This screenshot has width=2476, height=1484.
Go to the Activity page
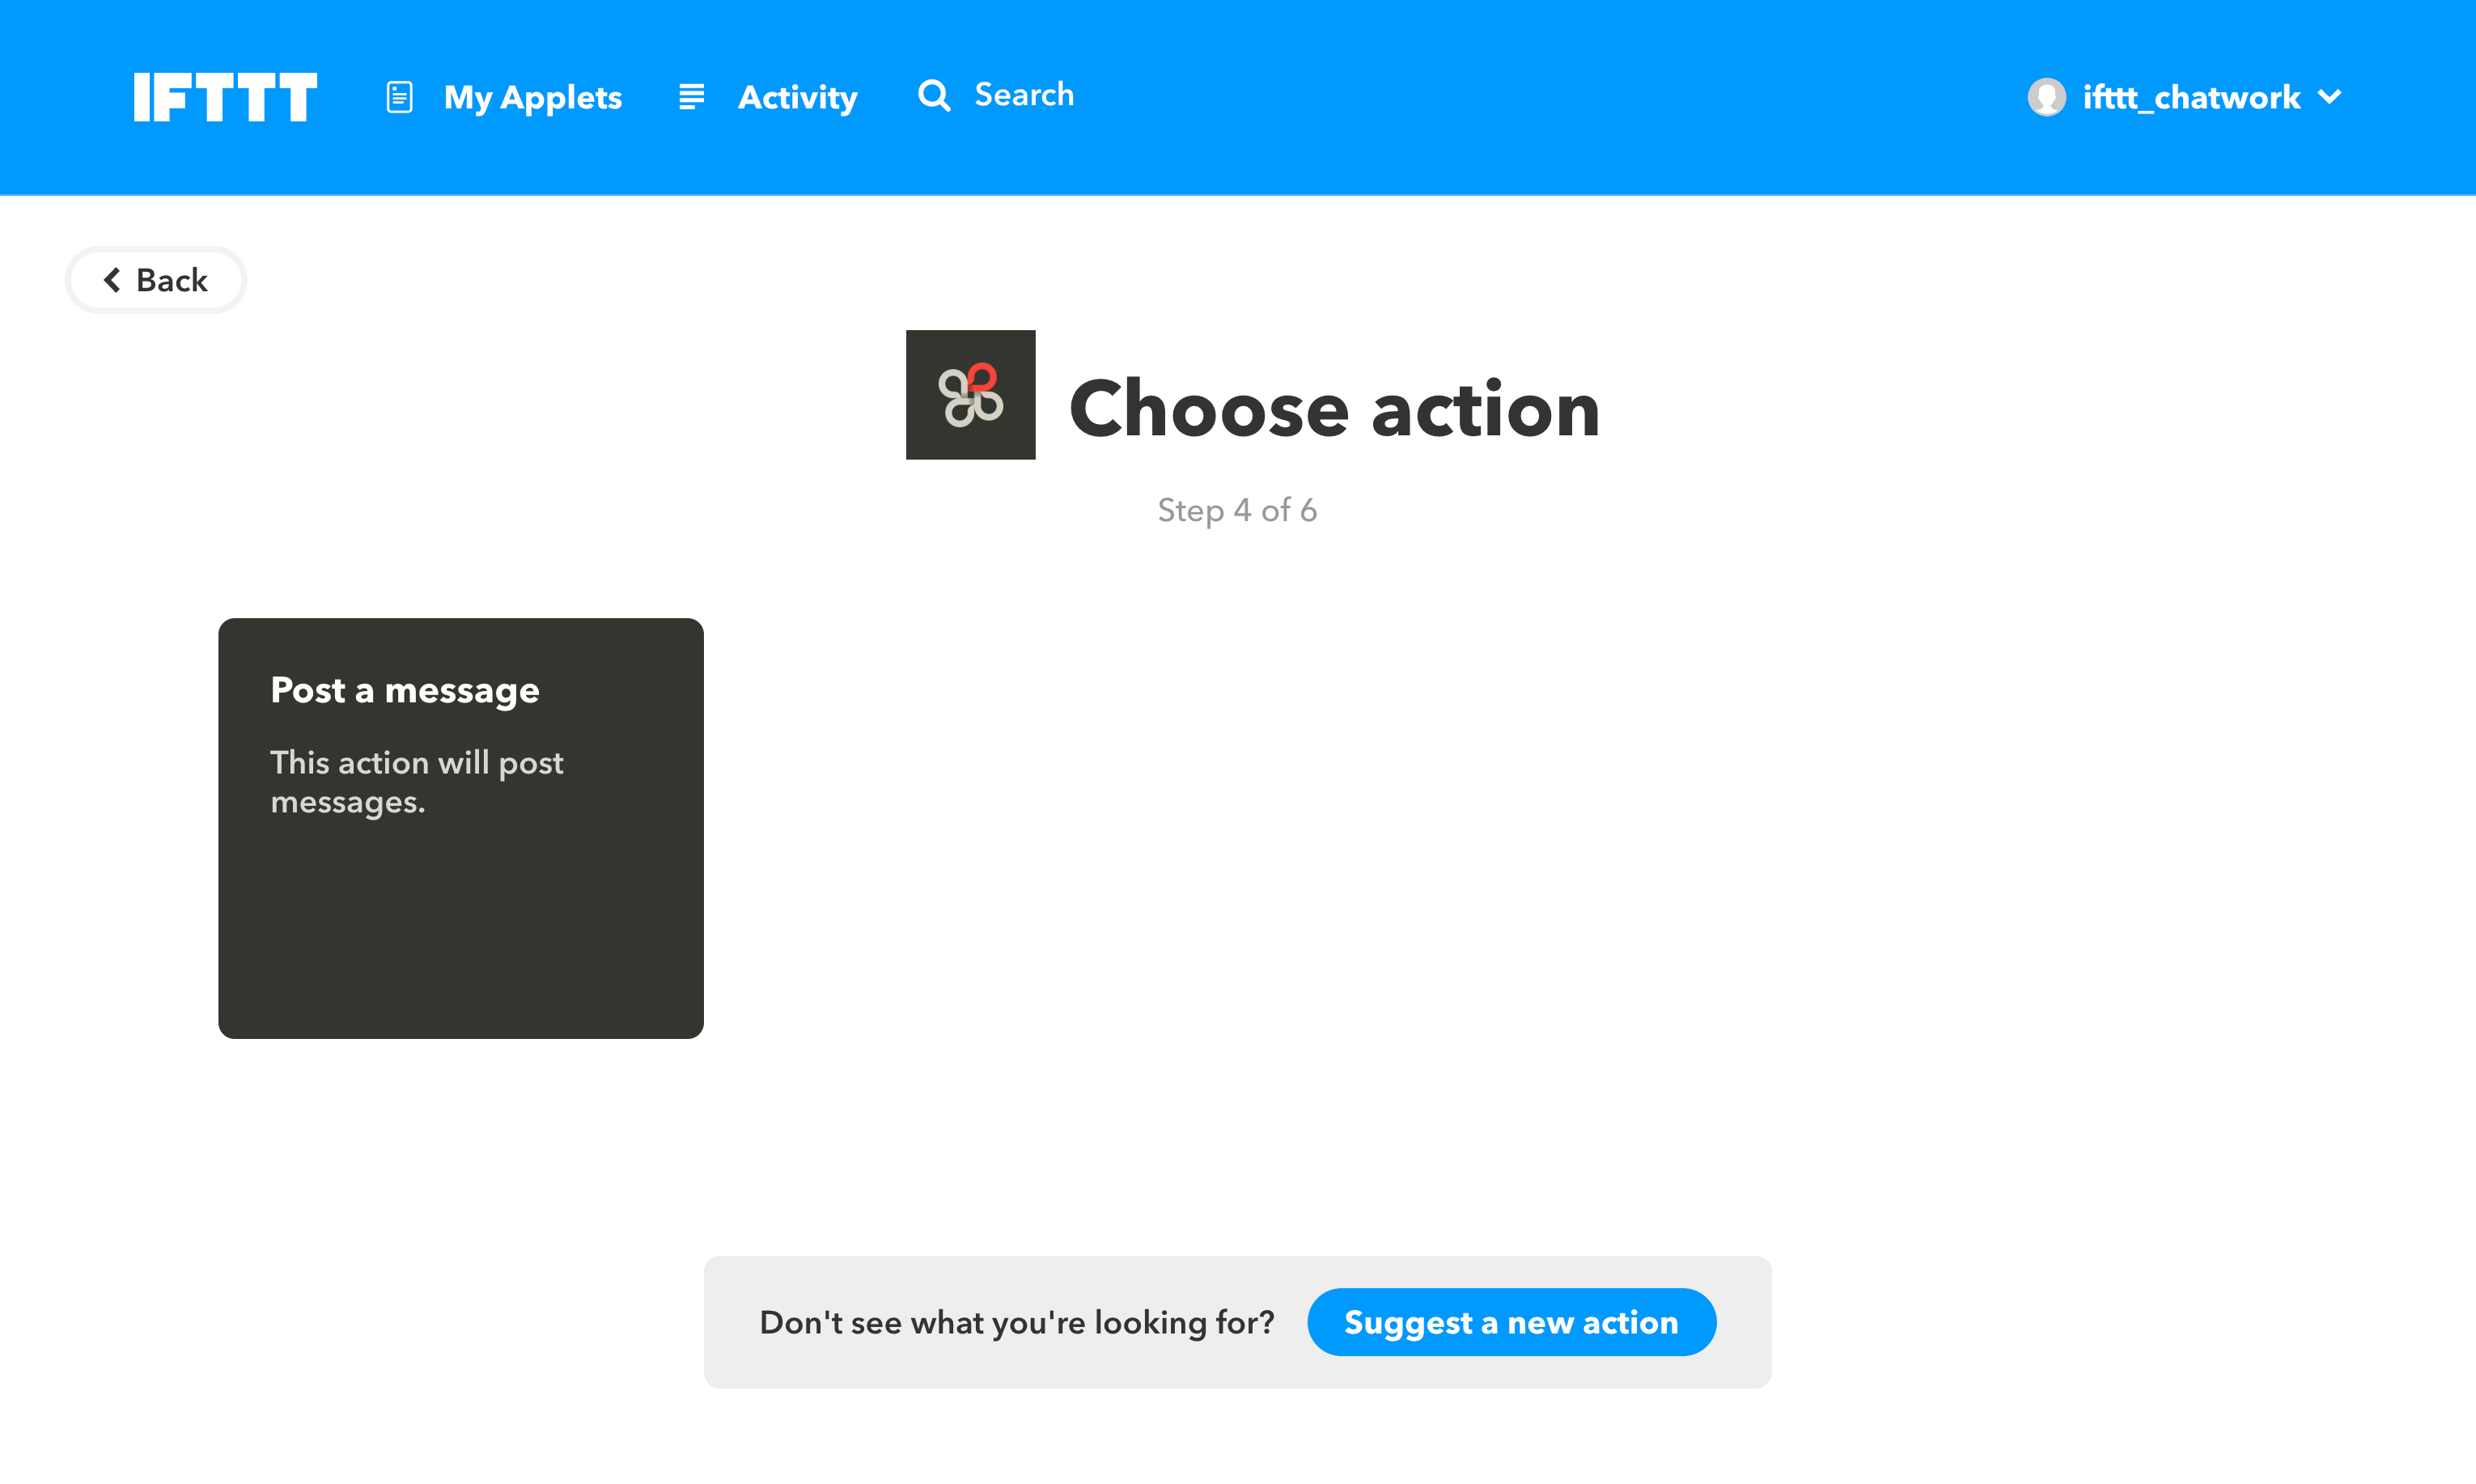click(797, 97)
